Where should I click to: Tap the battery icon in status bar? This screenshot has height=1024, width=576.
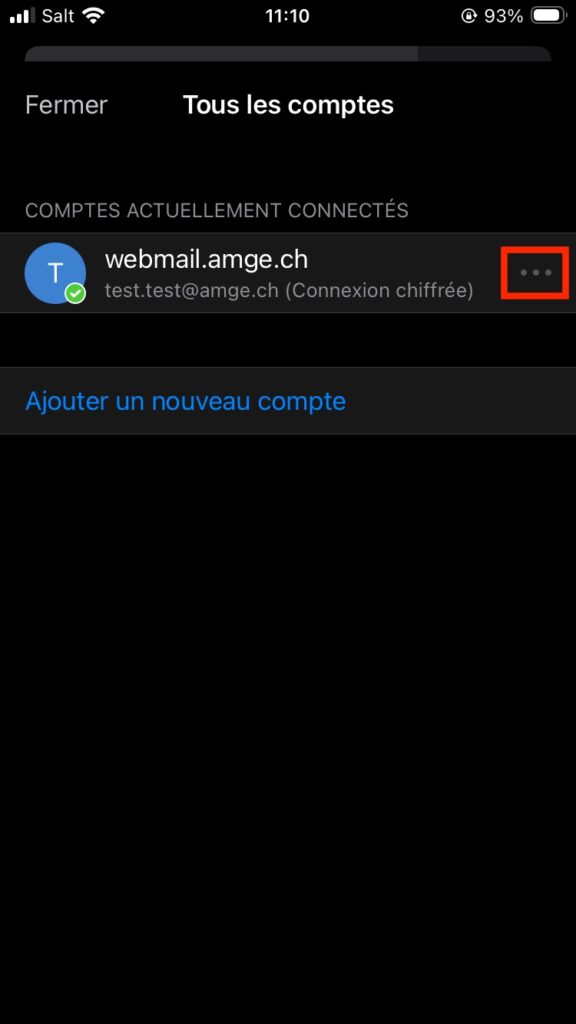point(549,16)
